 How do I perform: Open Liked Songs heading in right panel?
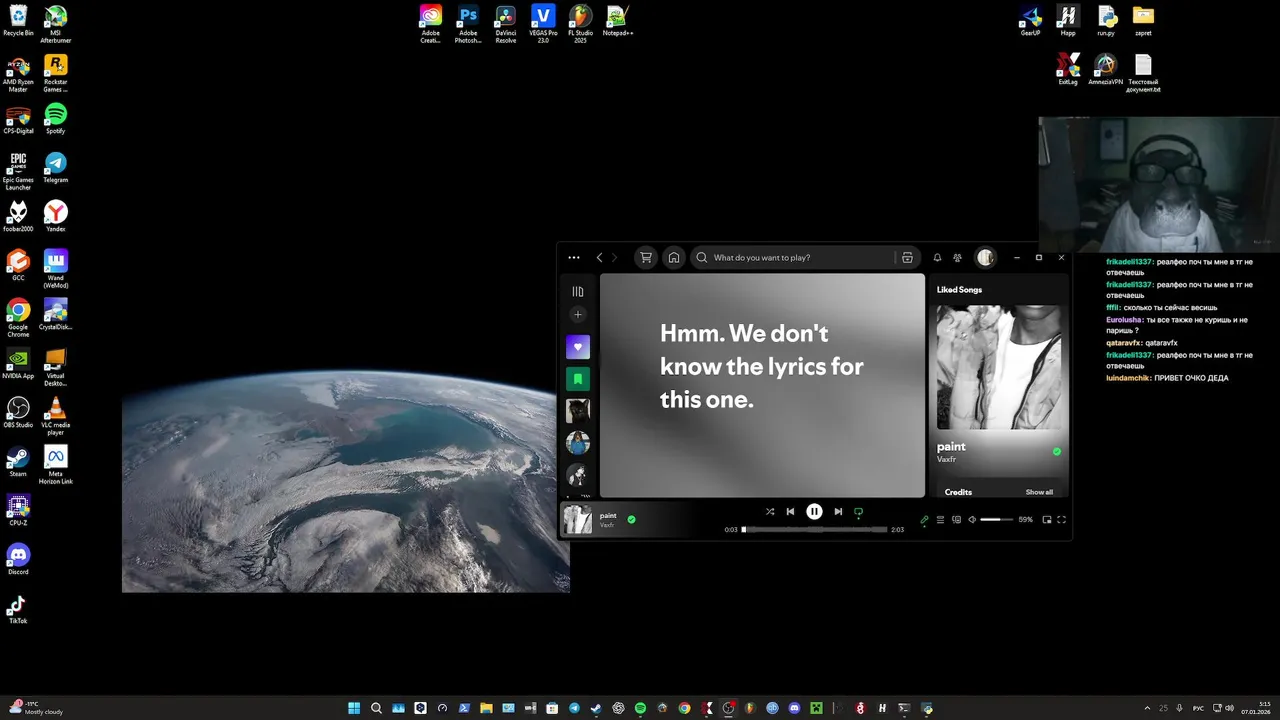(959, 290)
